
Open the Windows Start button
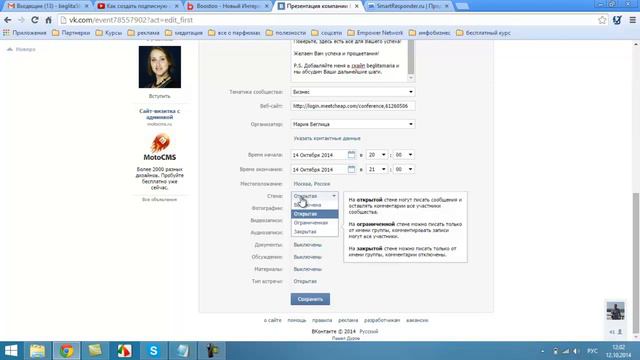click(11, 351)
